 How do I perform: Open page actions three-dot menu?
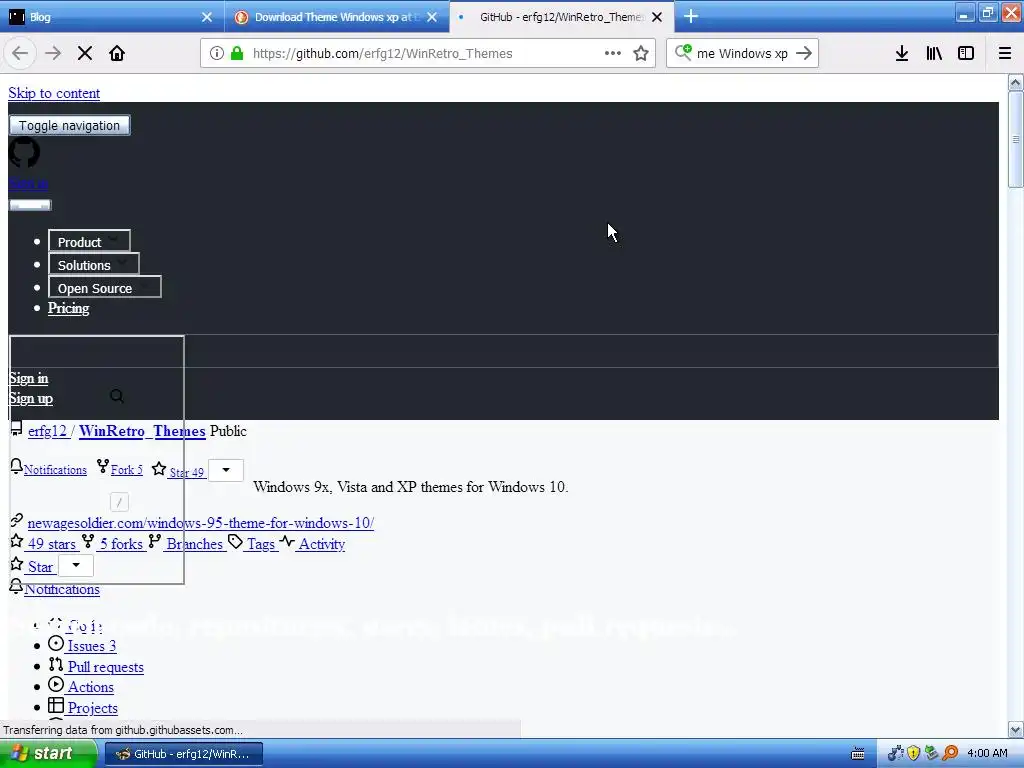coord(613,54)
